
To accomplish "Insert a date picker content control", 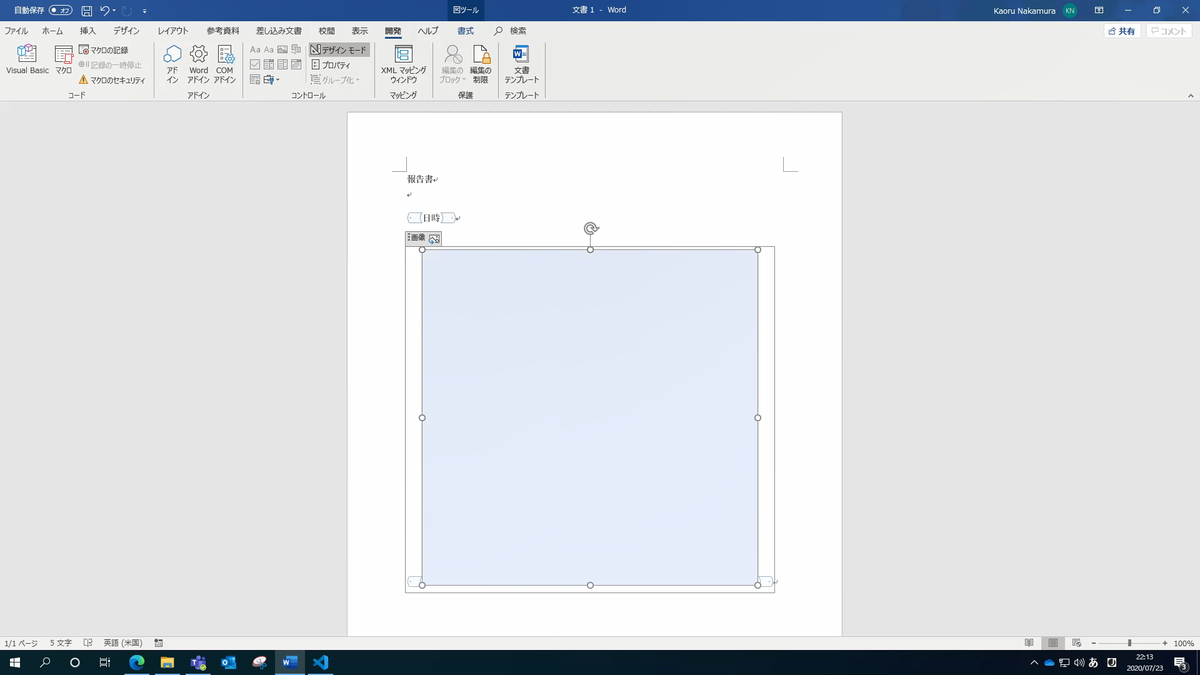I will tap(296, 64).
